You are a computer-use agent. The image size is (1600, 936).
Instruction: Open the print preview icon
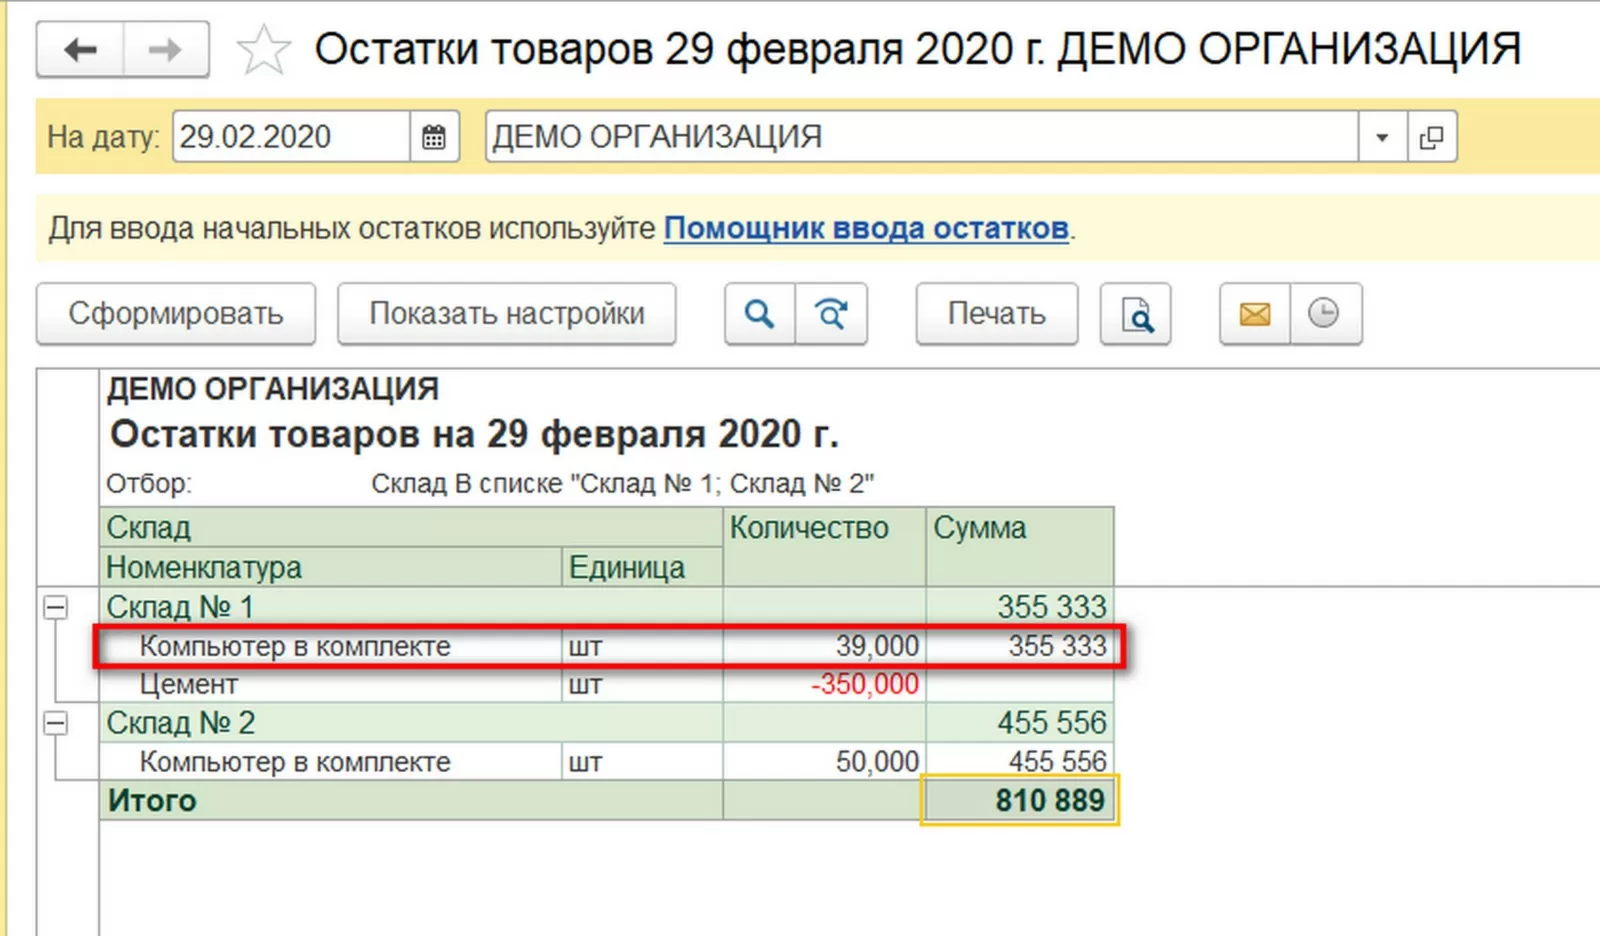pos(1136,314)
